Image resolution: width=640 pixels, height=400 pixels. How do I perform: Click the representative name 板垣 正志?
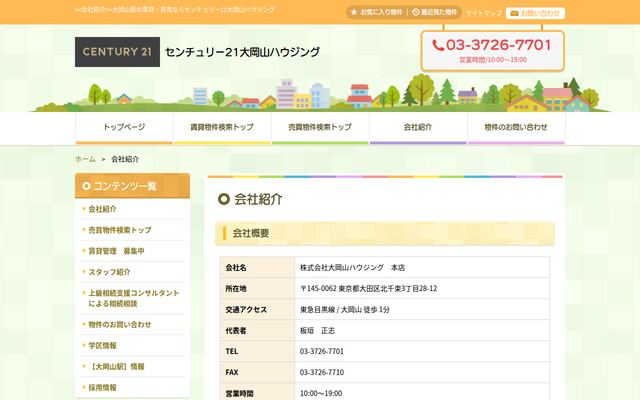click(x=317, y=331)
